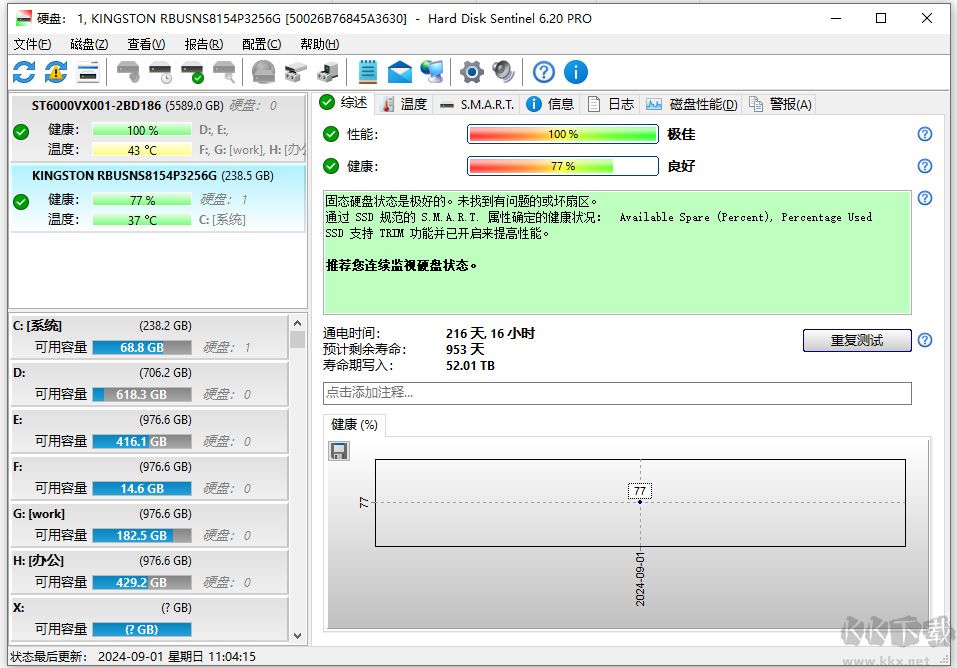957x668 pixels.
Task: Click the globe network monitor toolbar icon
Action: [x=432, y=72]
